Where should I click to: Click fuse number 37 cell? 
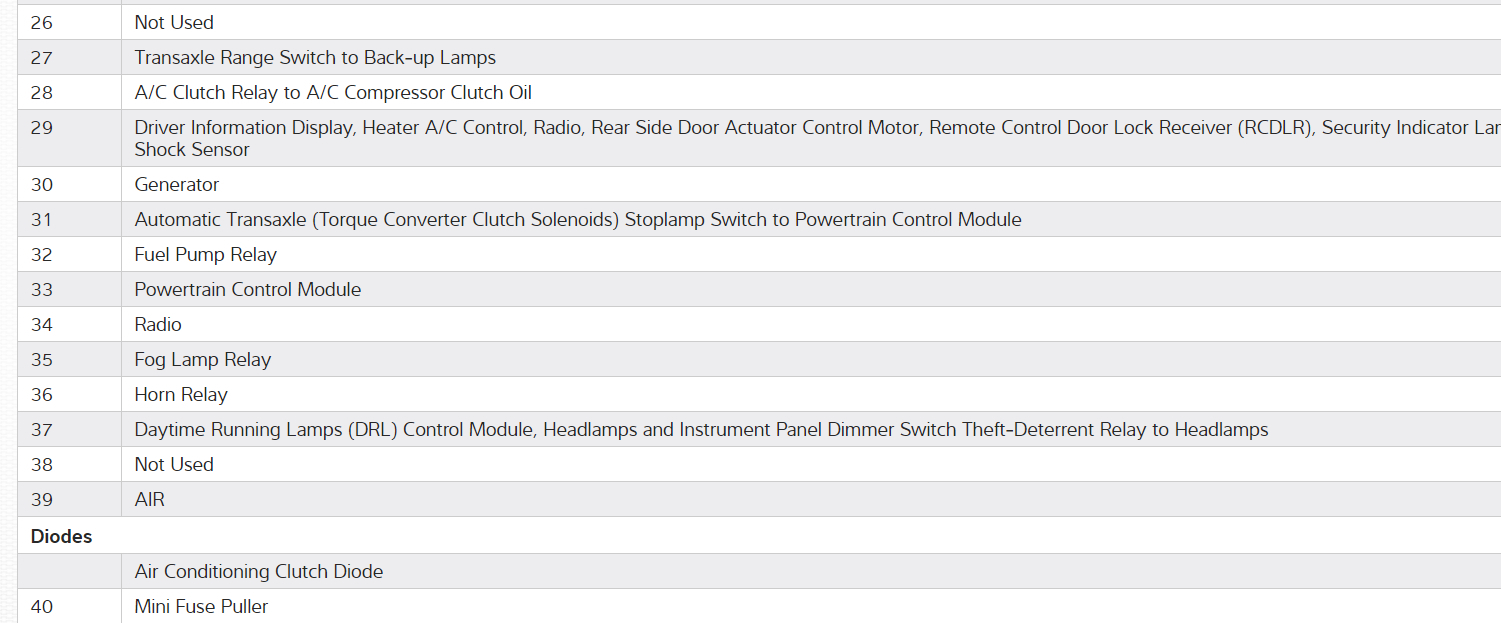pos(42,429)
